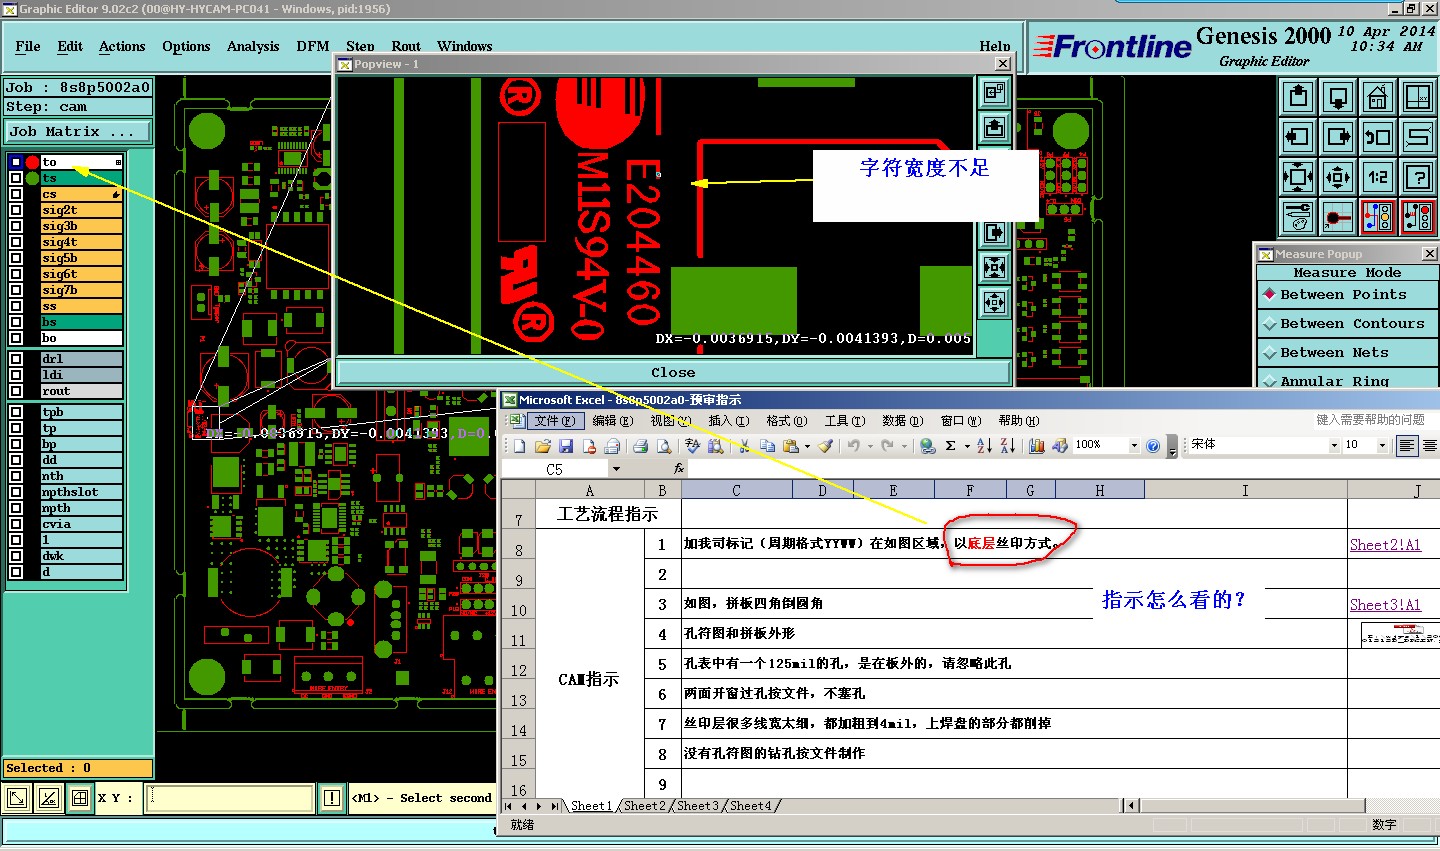Click the second Popview sidebar icon
This screenshot has height=851, width=1440.
[x=994, y=128]
